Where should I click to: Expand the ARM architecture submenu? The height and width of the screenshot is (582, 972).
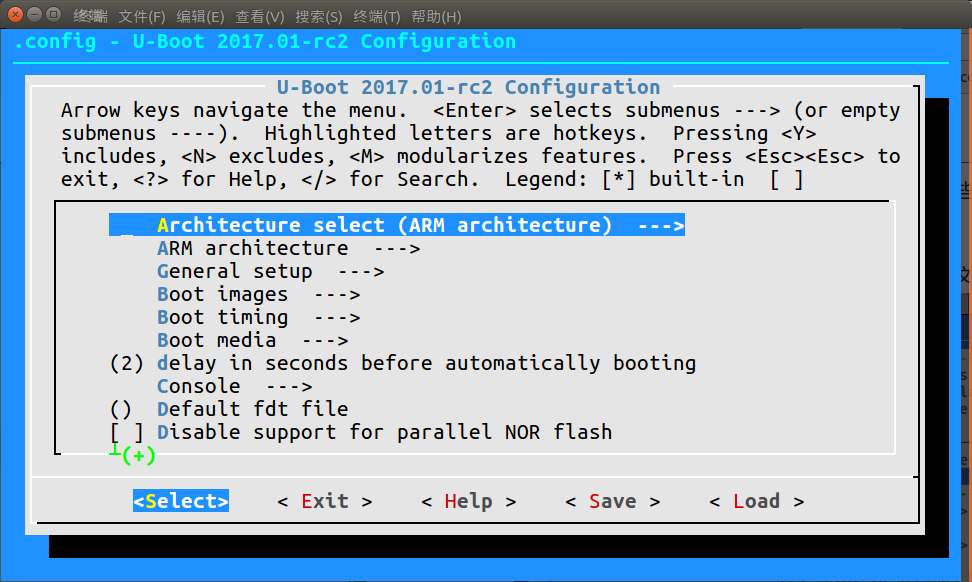coord(288,249)
